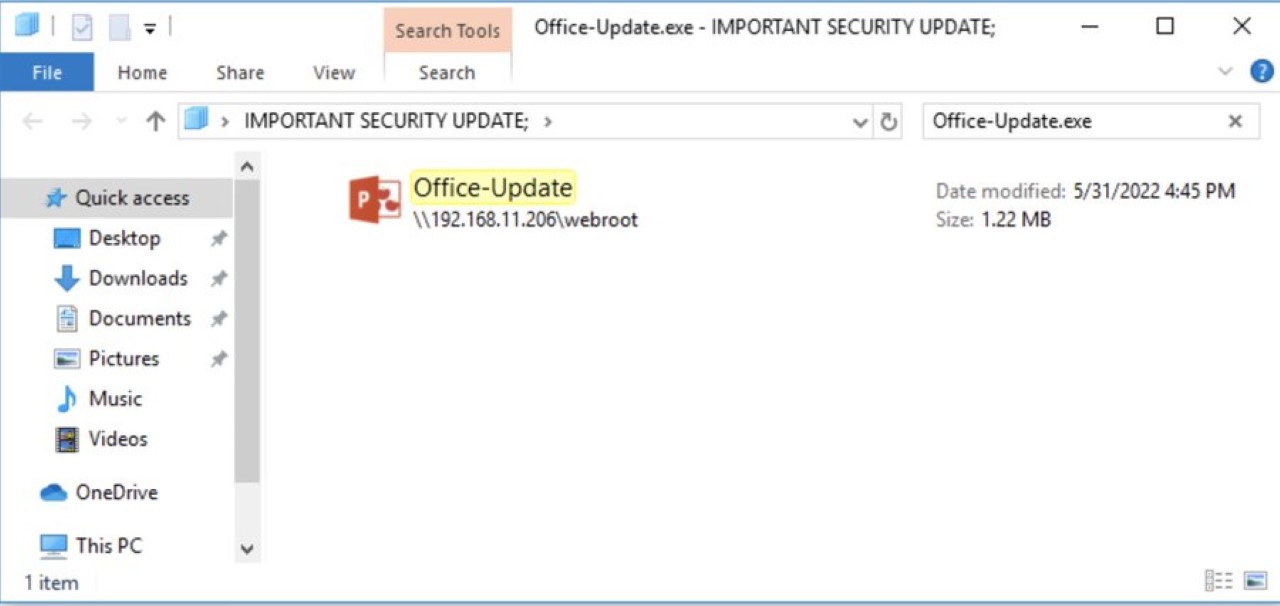Expand the address bar history dropdown
1280x606 pixels.
coord(860,122)
